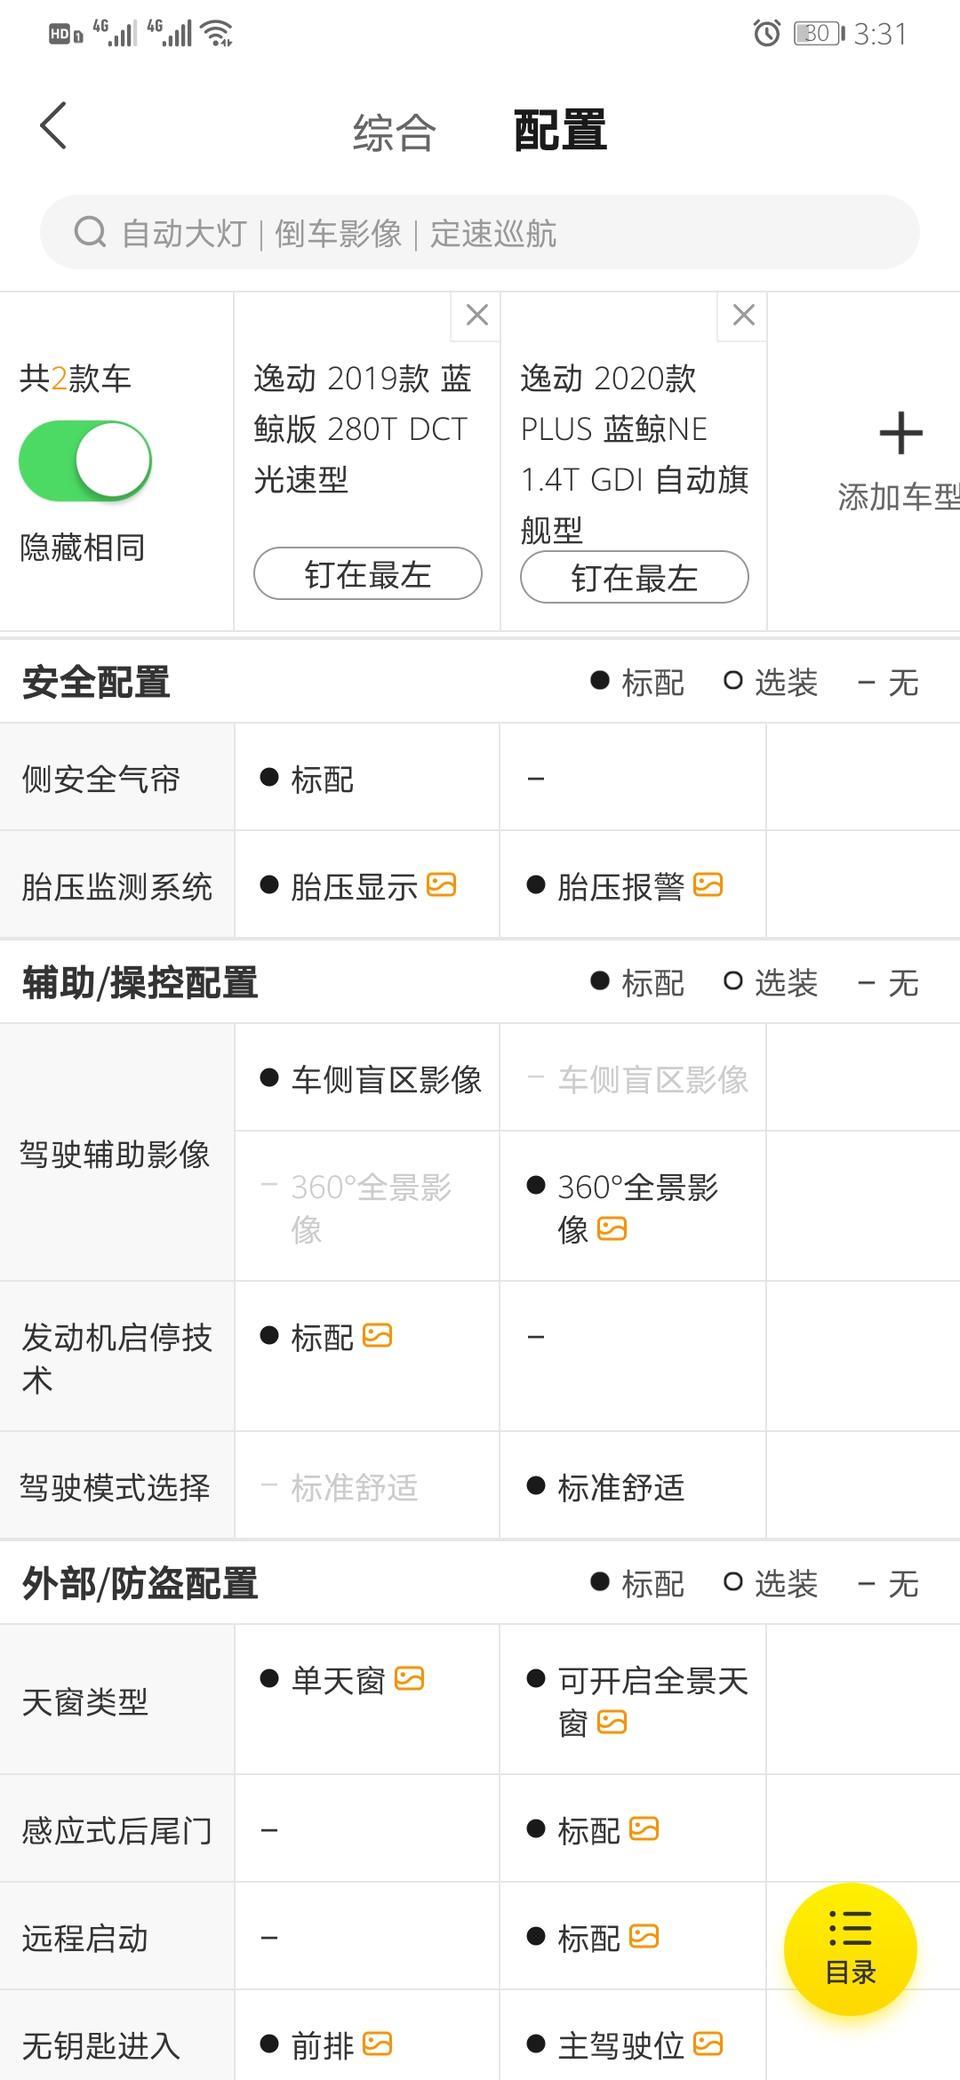This screenshot has height=2080, width=960.
Task: Open picture icon next to 可开启全景天窗
Action: (612, 1722)
